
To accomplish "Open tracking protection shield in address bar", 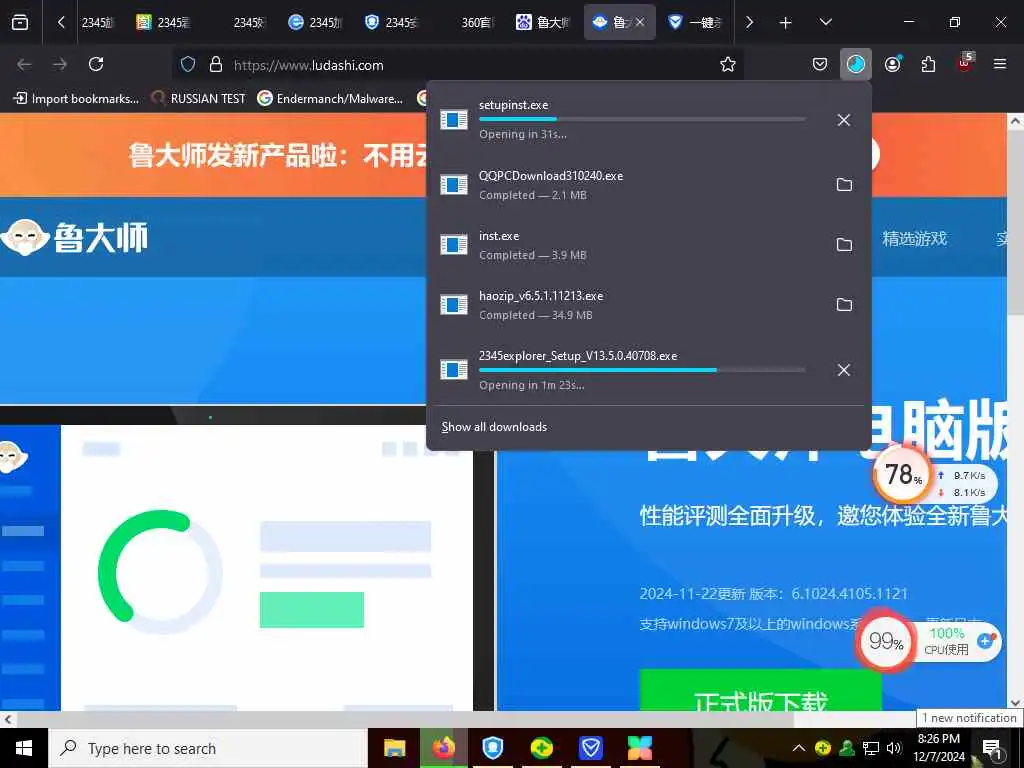I will 188,65.
